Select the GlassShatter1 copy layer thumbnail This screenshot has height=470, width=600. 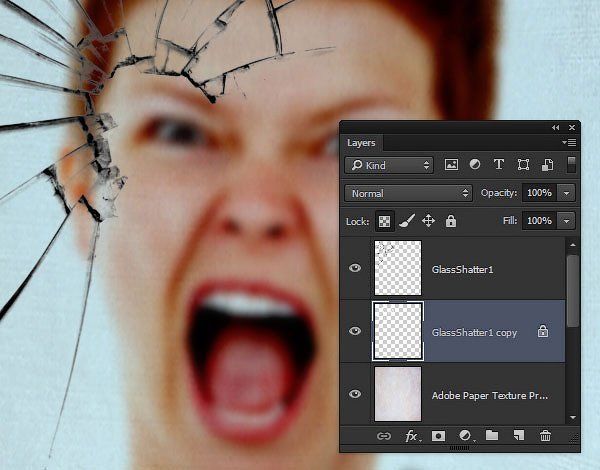398,331
